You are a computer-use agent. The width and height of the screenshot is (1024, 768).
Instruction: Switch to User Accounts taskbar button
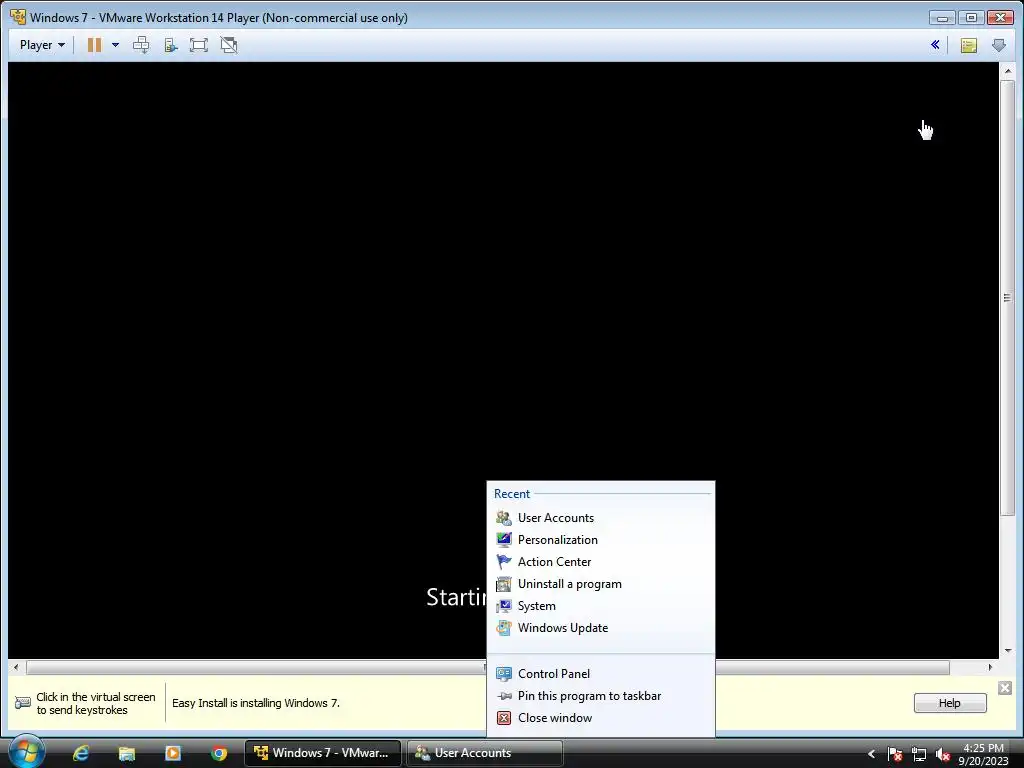pyautogui.click(x=485, y=753)
